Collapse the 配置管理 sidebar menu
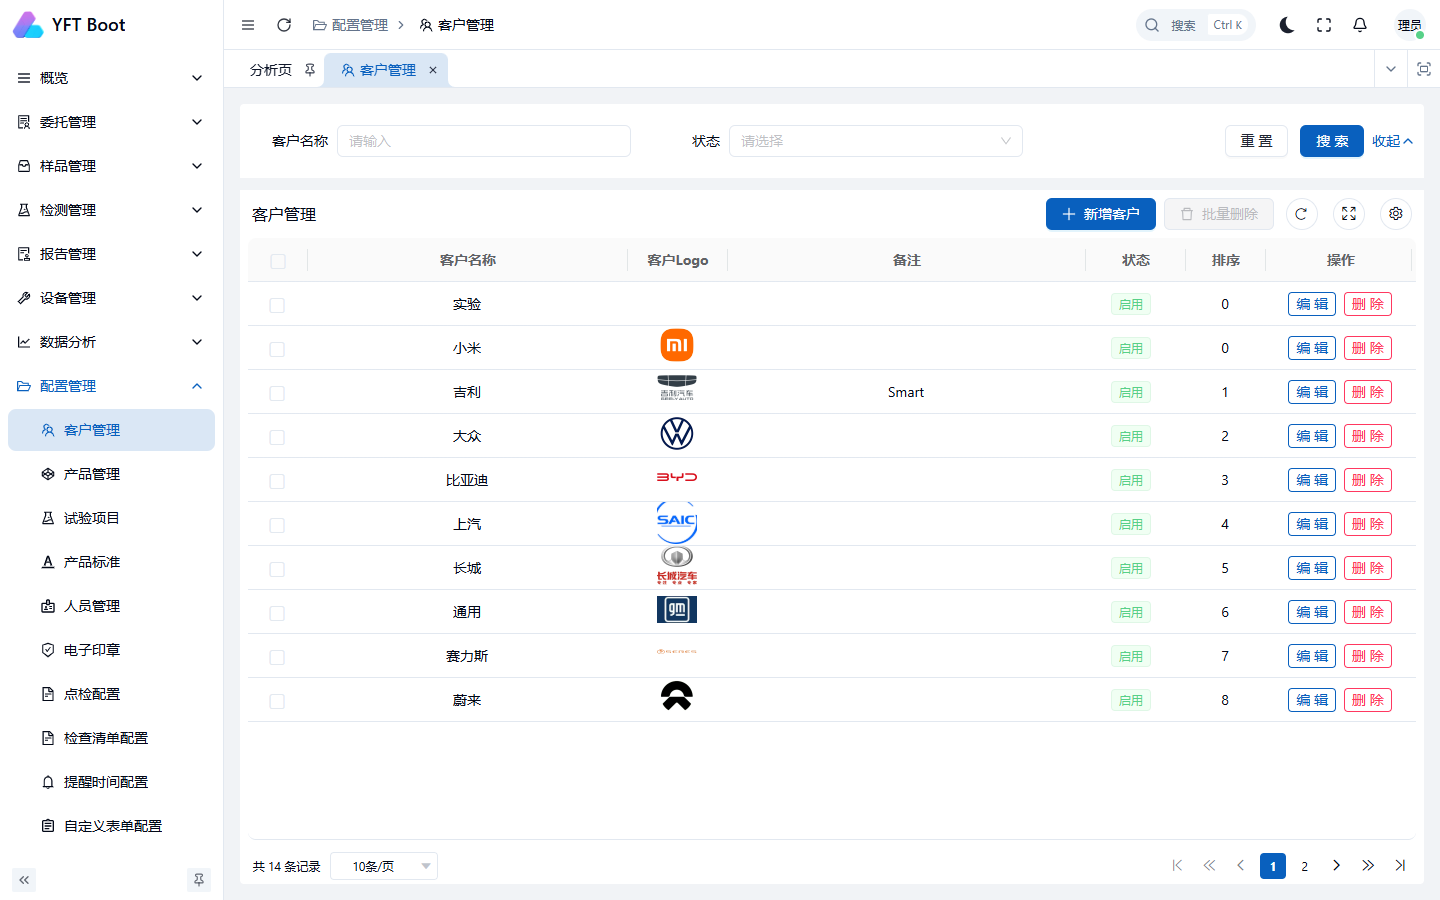This screenshot has width=1440, height=900. (x=111, y=386)
